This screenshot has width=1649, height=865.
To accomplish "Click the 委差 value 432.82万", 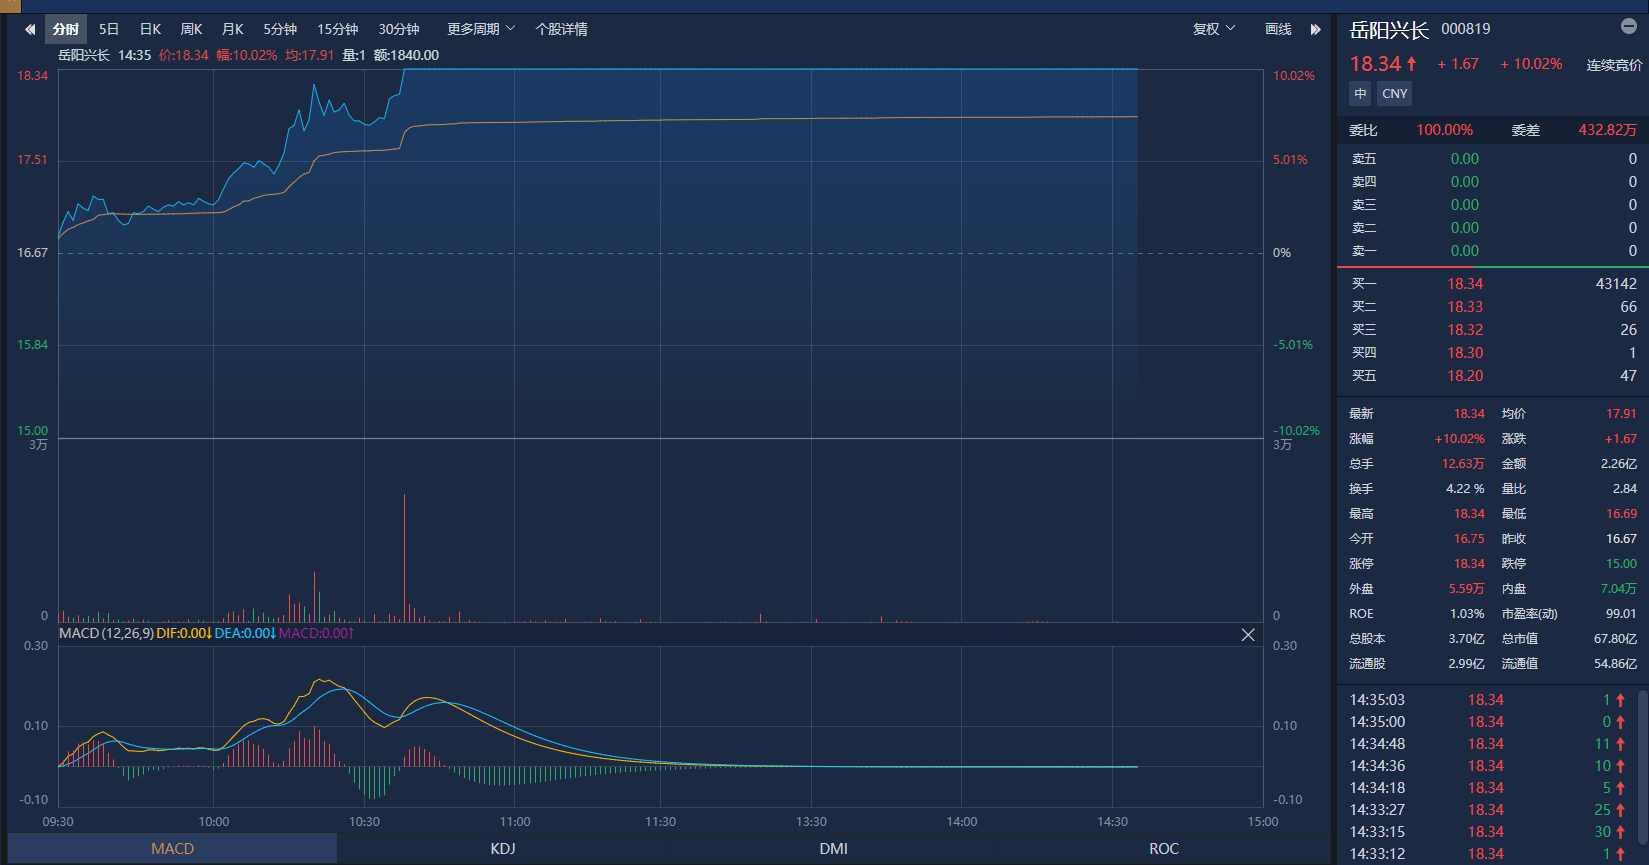I will (1608, 130).
